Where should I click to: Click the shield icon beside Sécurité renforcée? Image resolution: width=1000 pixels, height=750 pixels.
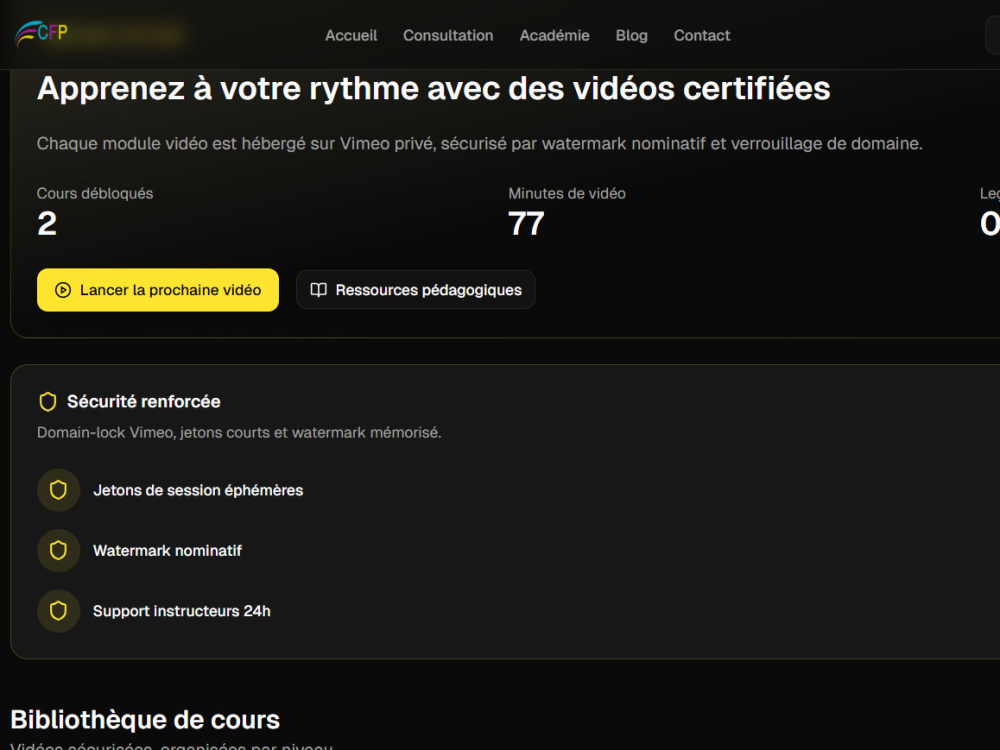click(x=48, y=402)
